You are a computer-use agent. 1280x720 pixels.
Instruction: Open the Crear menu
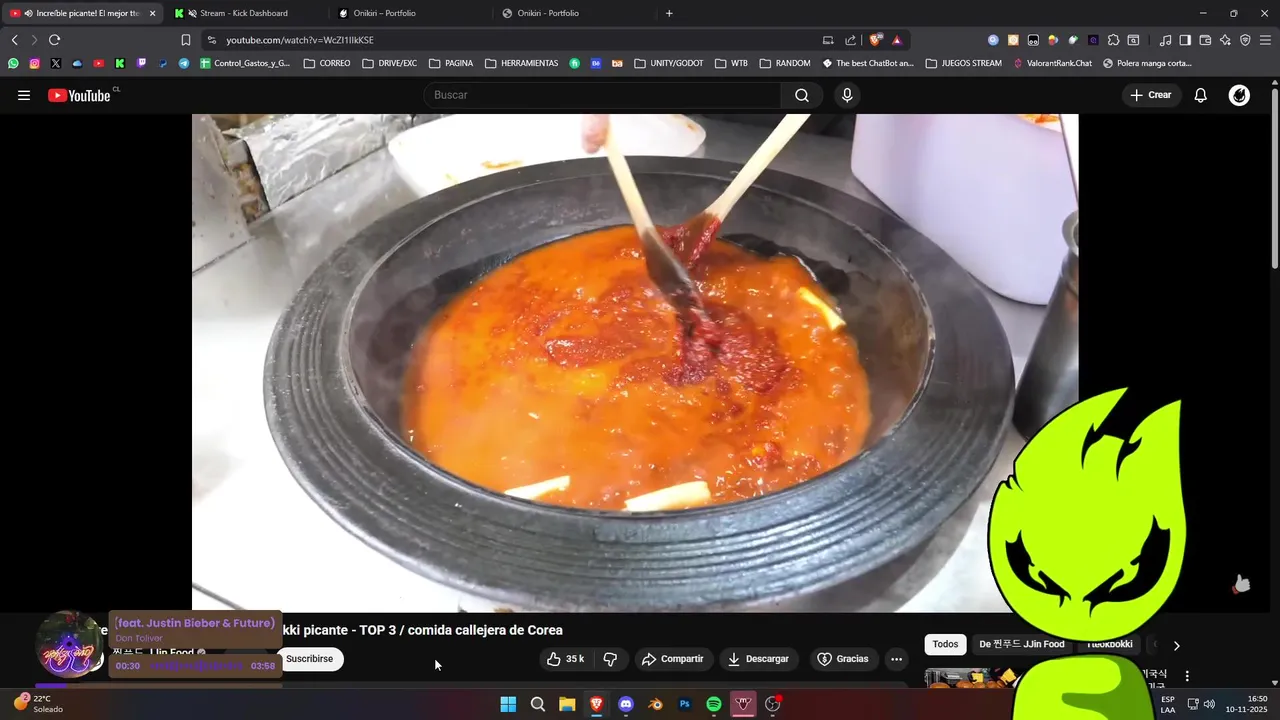click(x=1150, y=95)
